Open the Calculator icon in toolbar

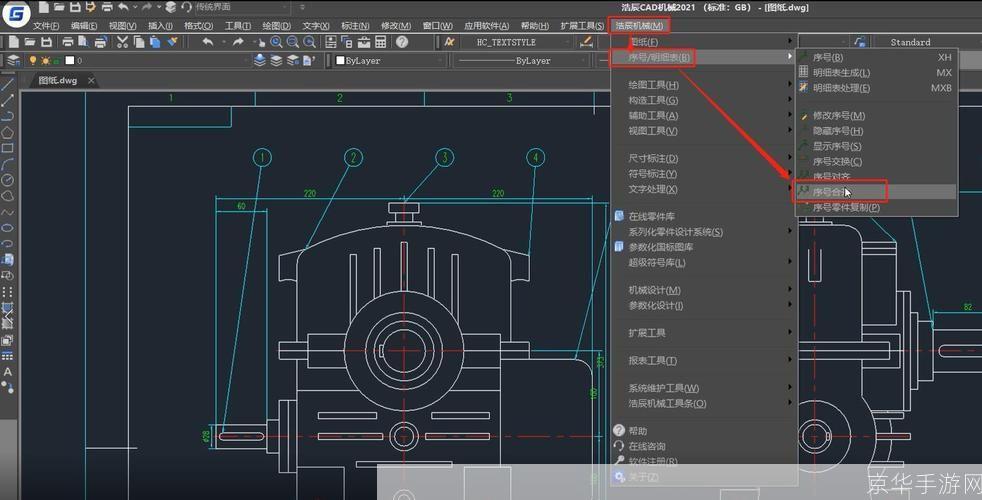tap(380, 42)
